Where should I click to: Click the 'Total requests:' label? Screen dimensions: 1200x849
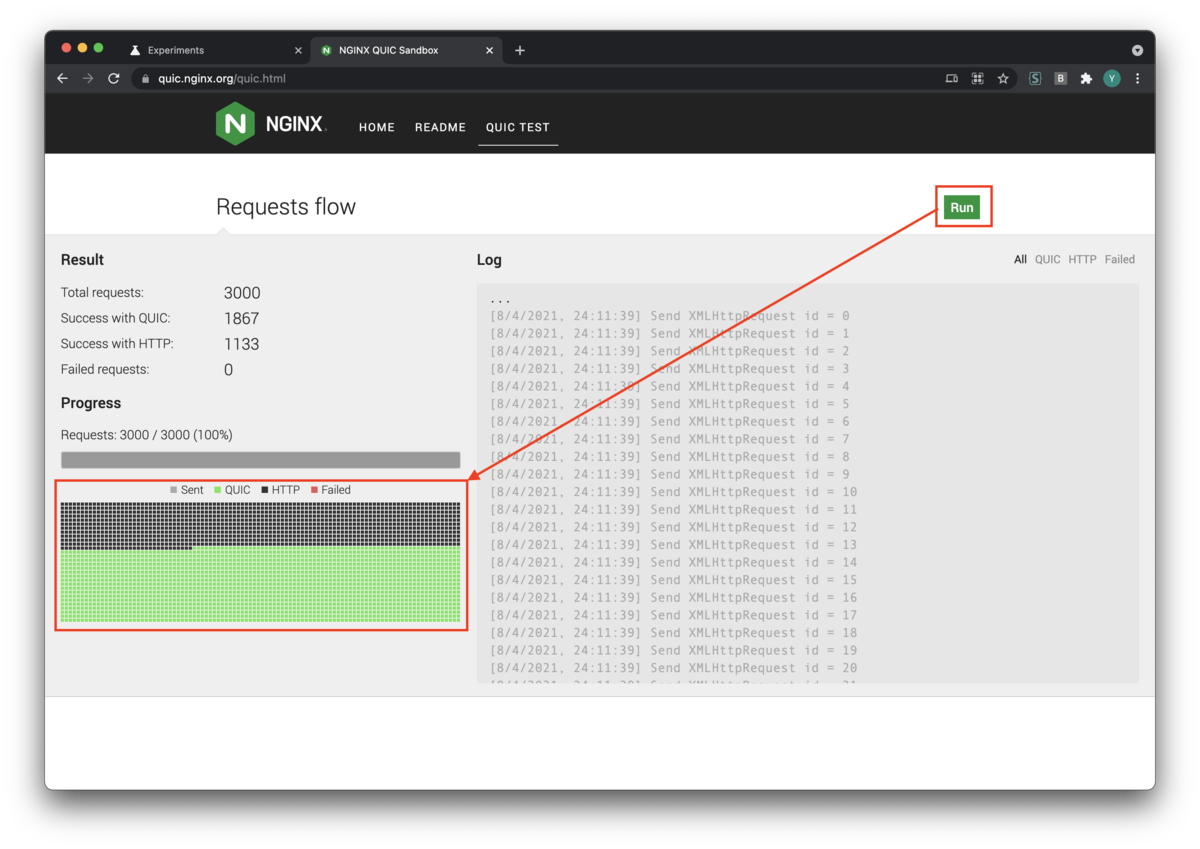102,293
